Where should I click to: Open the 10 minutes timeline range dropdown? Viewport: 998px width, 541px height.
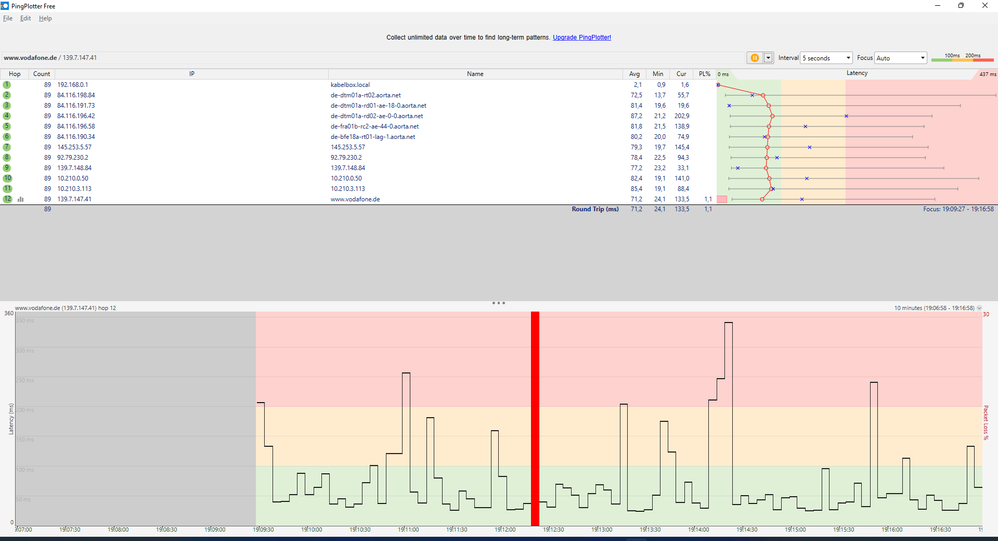(x=979, y=308)
